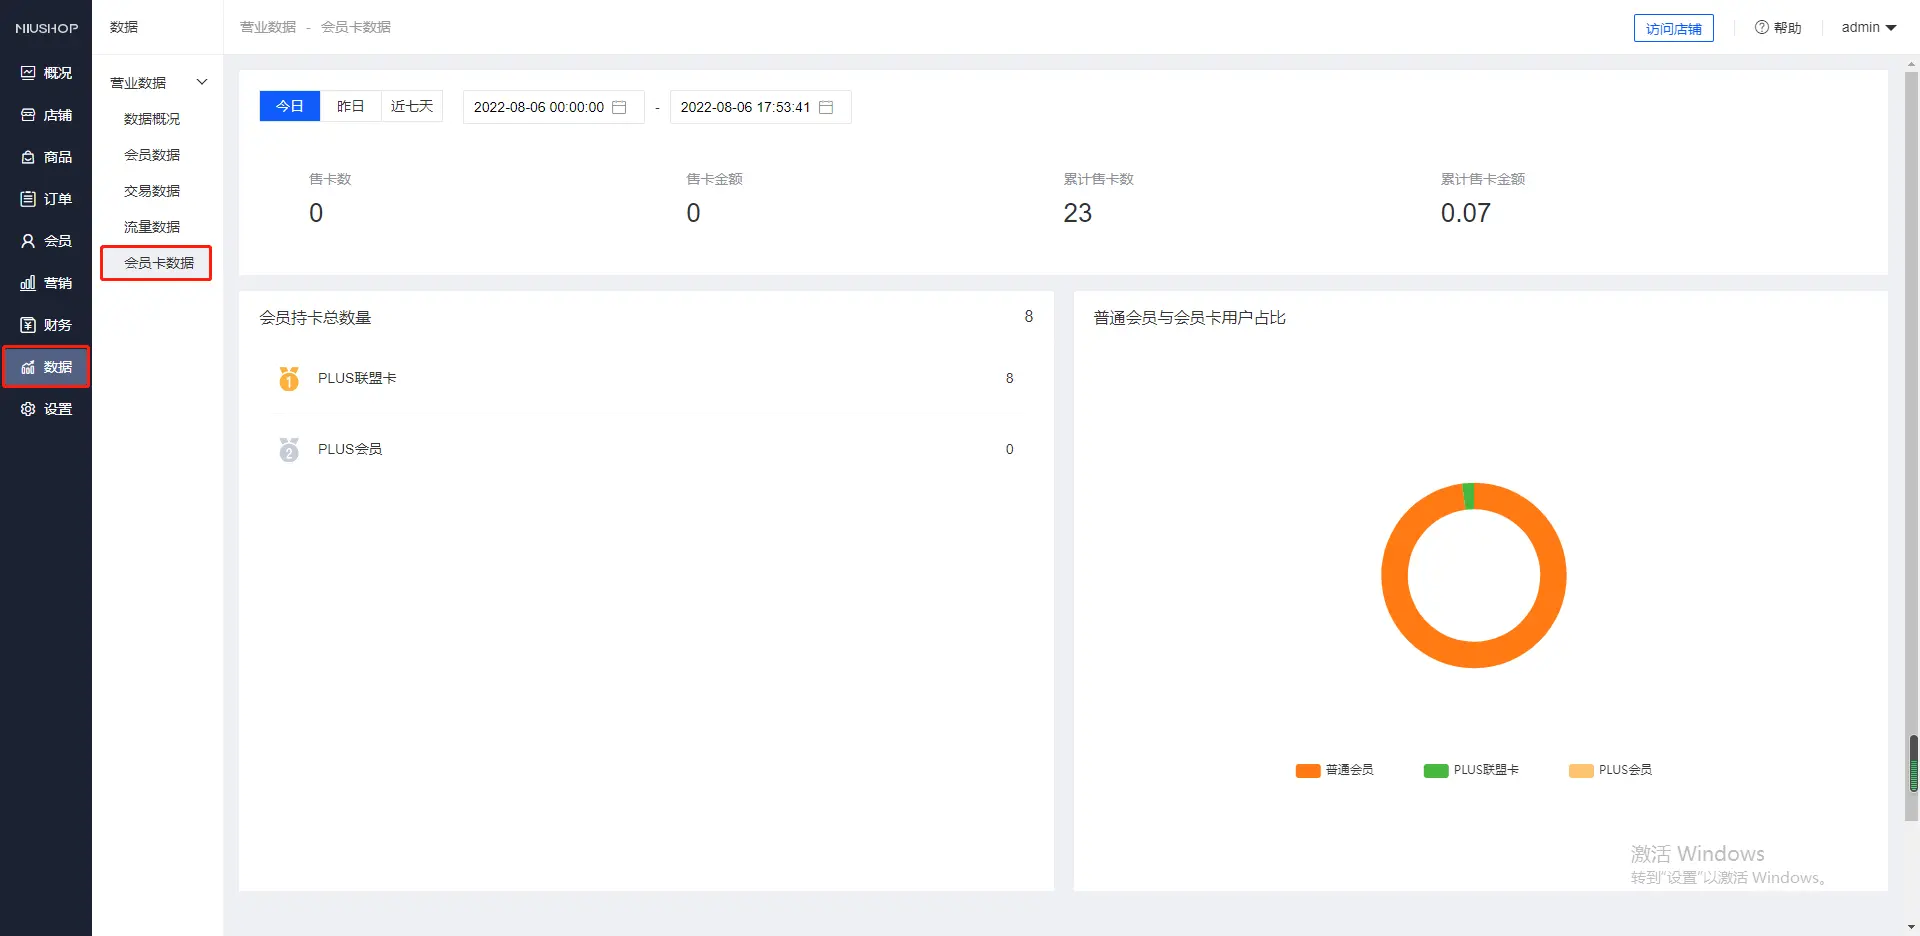The image size is (1920, 936).
Task: Click the calendar icon in start date field
Action: (619, 107)
